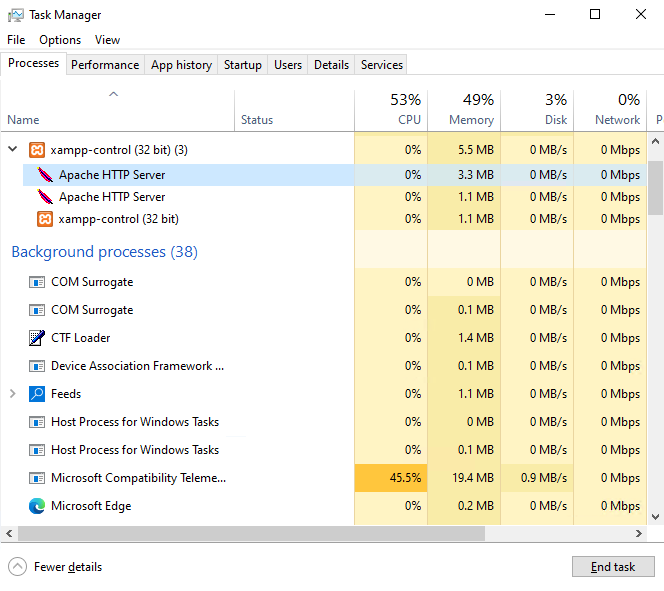The height and width of the screenshot is (591, 664).
Task: Collapse the xampp-control (32 bit) (3) group
Action: point(13,149)
